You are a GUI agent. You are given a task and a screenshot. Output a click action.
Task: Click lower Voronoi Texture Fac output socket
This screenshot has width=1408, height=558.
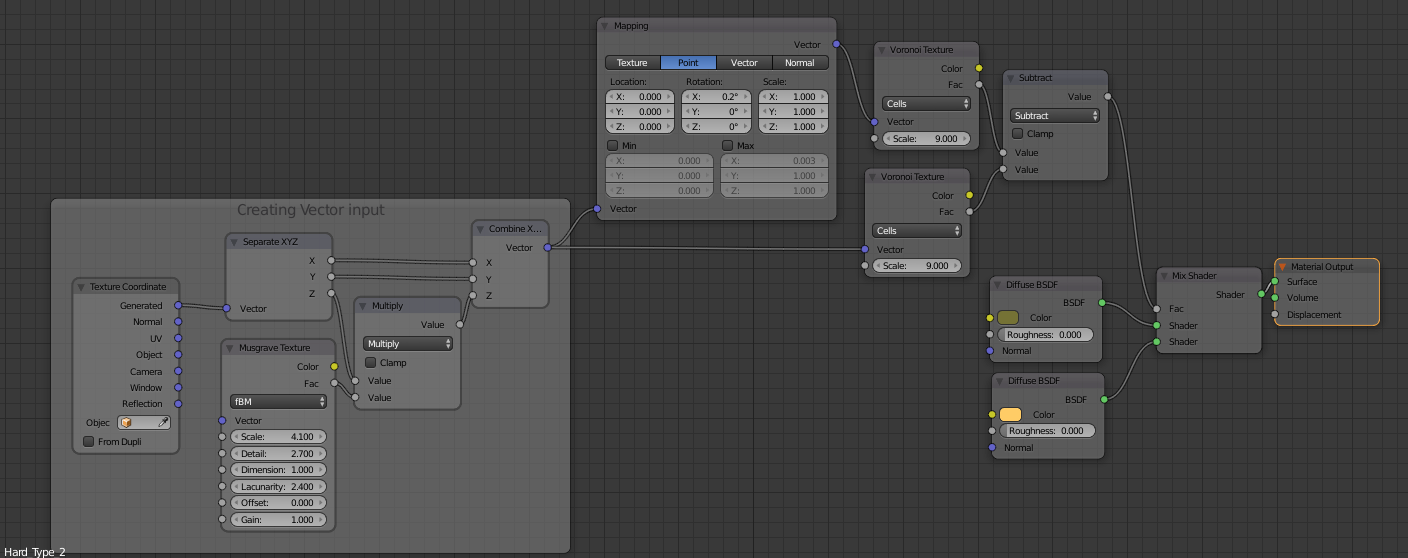pyautogui.click(x=969, y=211)
